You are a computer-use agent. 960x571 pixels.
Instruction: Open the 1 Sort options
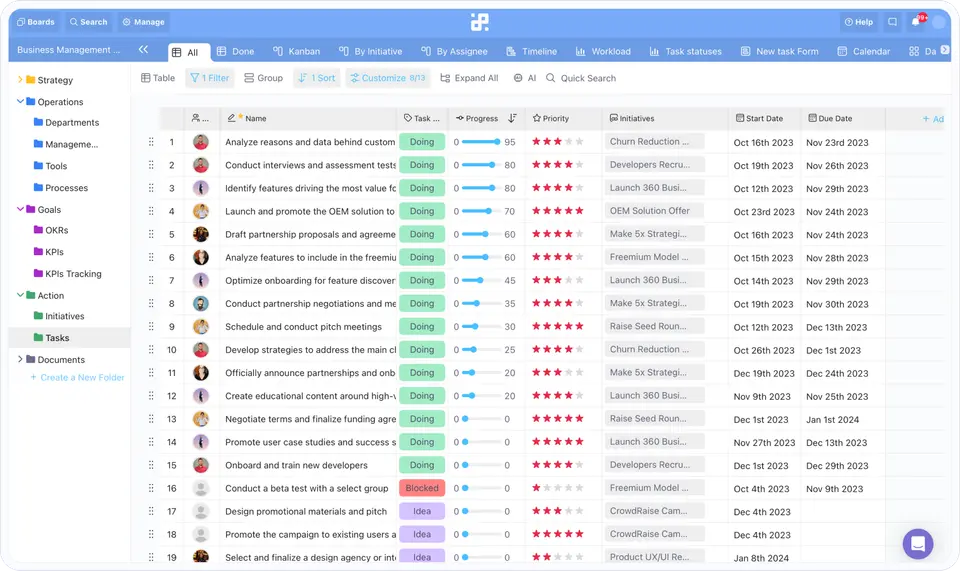coord(317,78)
